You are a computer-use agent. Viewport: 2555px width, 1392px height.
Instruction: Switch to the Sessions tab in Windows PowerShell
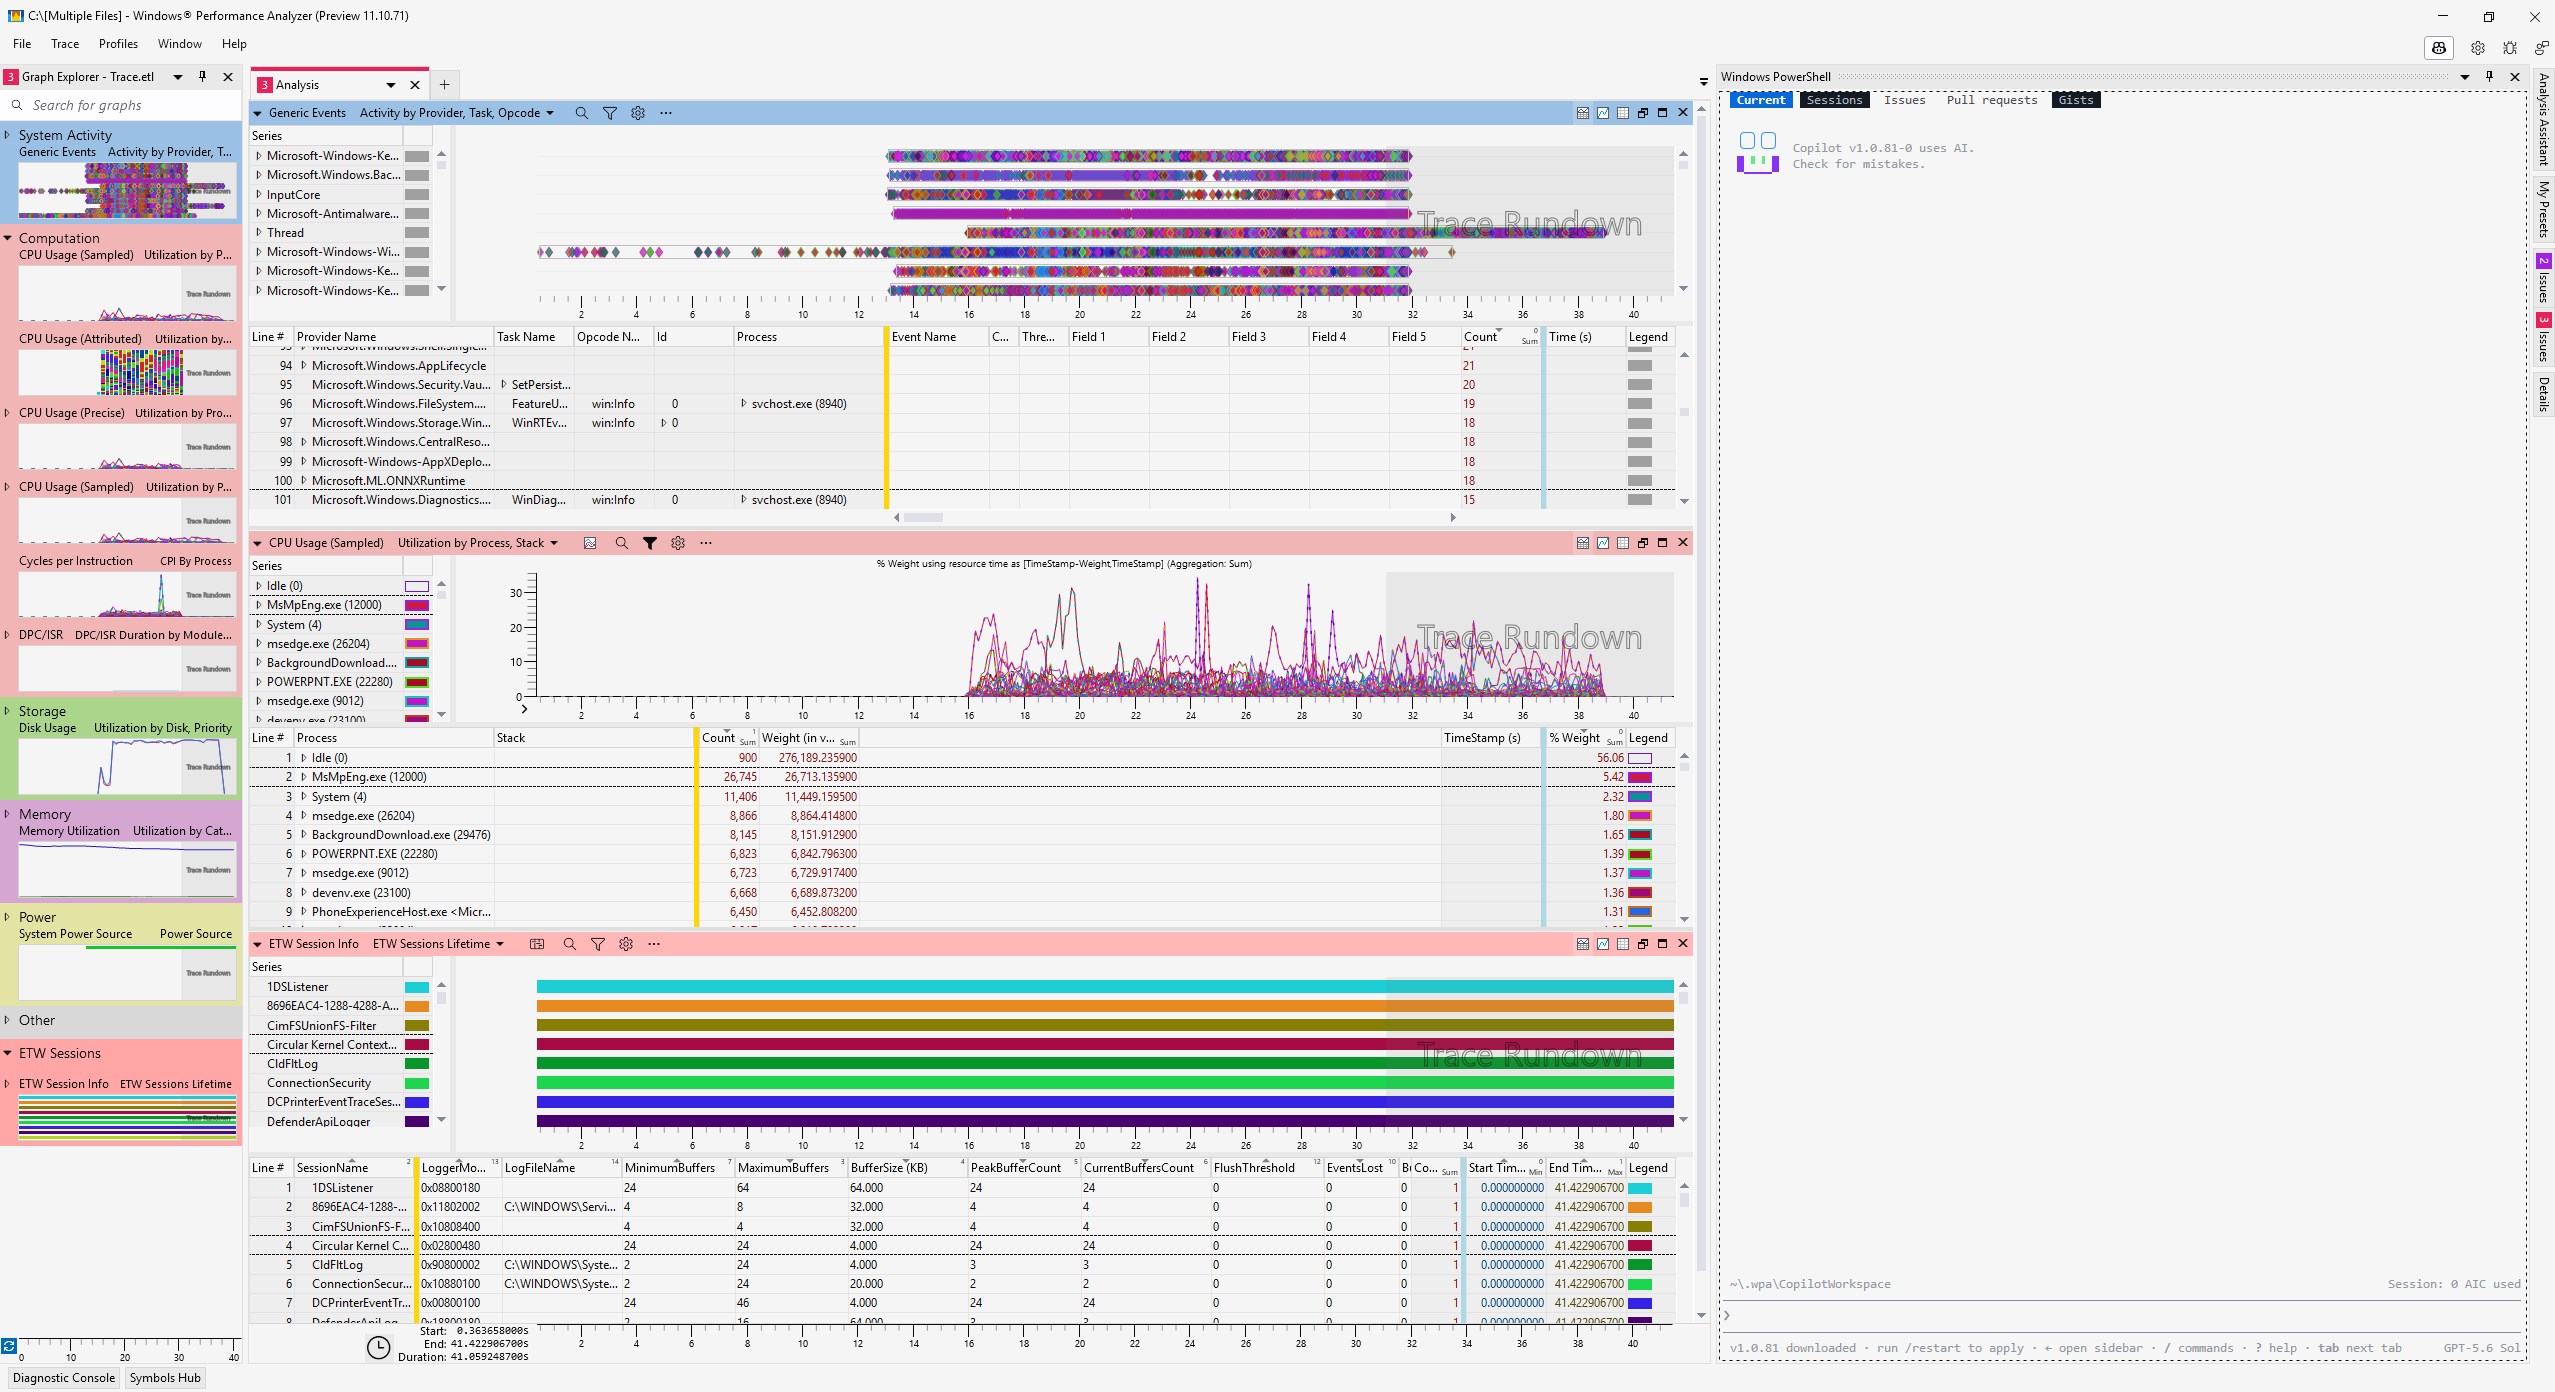click(x=1834, y=100)
